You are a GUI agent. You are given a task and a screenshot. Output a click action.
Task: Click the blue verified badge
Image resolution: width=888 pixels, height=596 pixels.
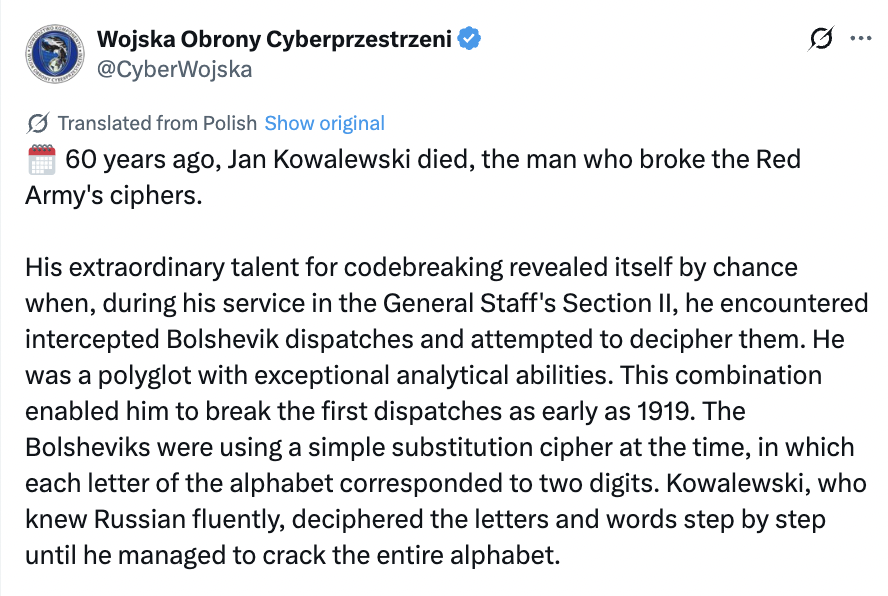pyautogui.click(x=470, y=39)
